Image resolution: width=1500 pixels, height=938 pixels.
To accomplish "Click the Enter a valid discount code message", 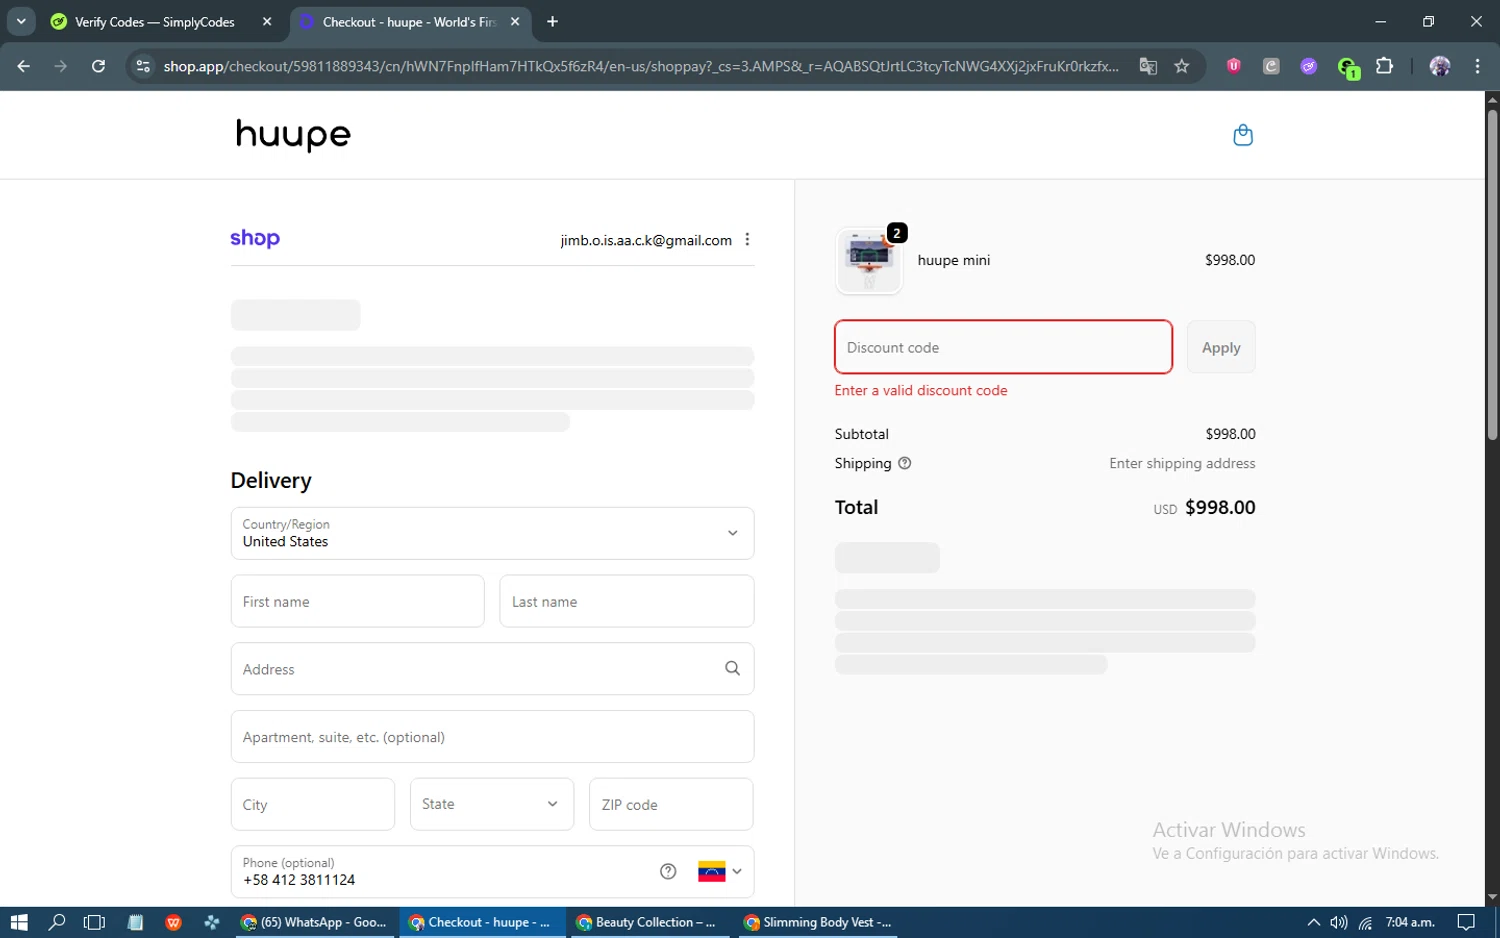I will pos(921,390).
